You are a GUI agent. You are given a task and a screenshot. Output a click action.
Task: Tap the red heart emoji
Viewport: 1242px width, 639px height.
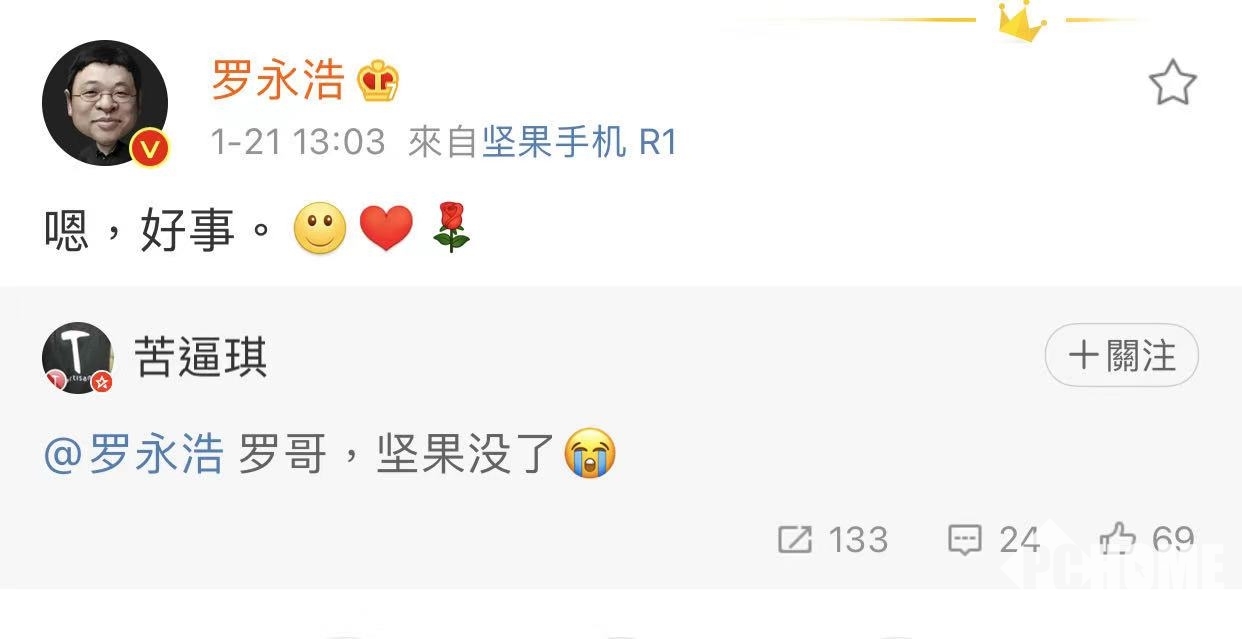386,229
